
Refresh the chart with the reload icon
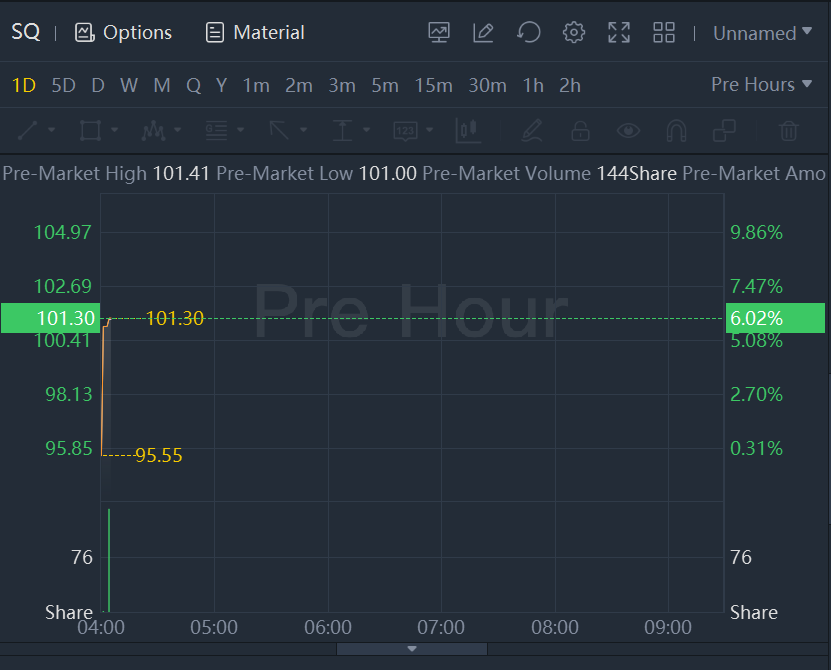click(529, 33)
